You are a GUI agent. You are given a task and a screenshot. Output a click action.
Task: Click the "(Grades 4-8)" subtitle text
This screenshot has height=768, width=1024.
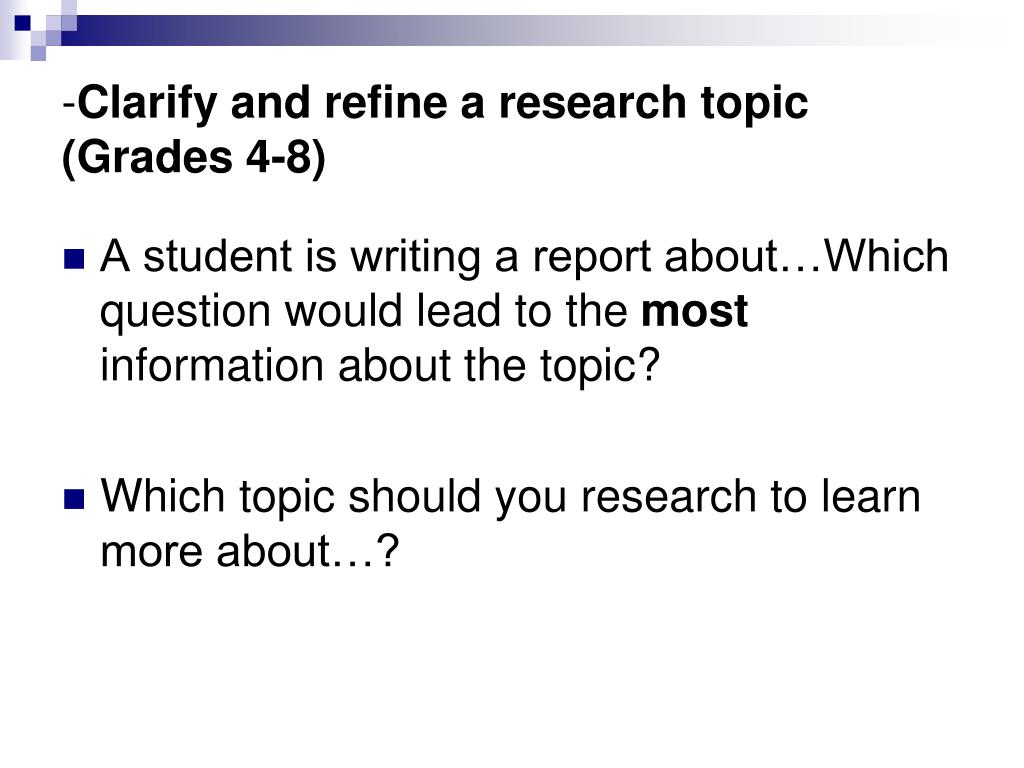point(193,157)
